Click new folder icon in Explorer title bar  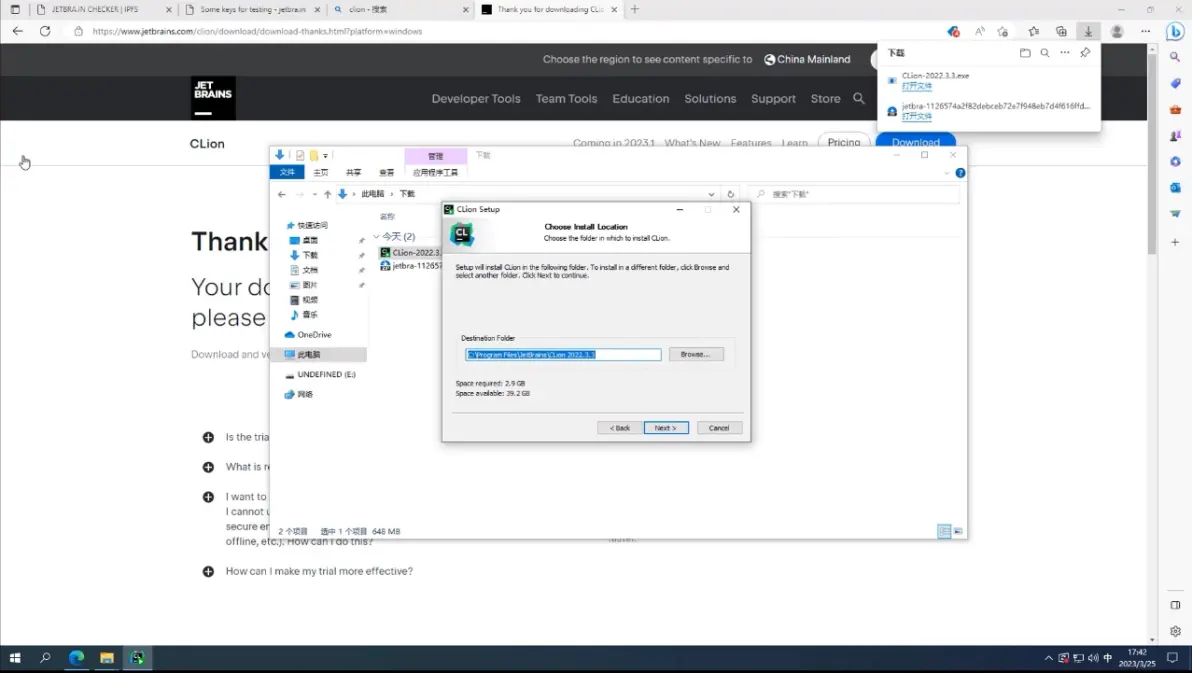click(x=313, y=155)
